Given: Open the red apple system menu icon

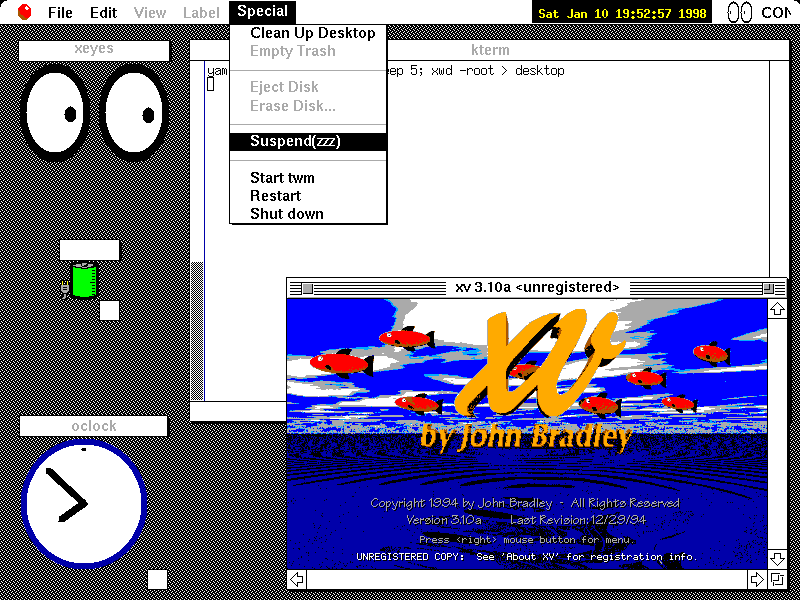Looking at the screenshot, I should (x=24, y=12).
